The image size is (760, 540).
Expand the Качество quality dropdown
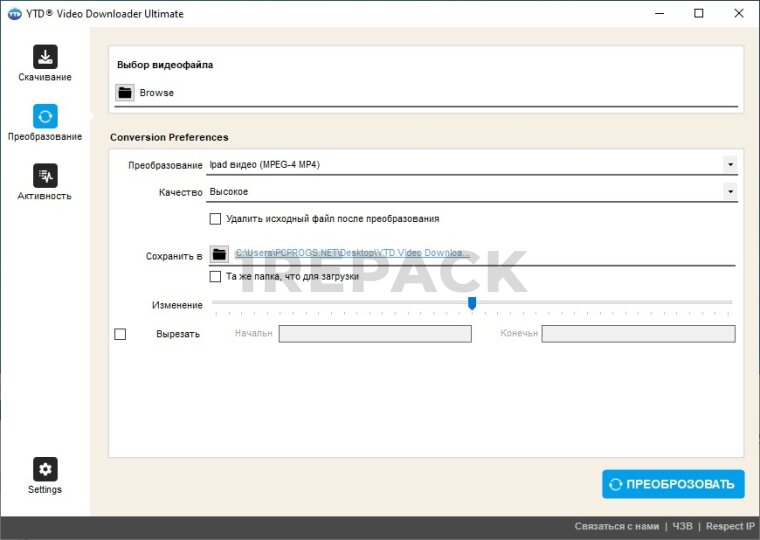click(x=730, y=191)
